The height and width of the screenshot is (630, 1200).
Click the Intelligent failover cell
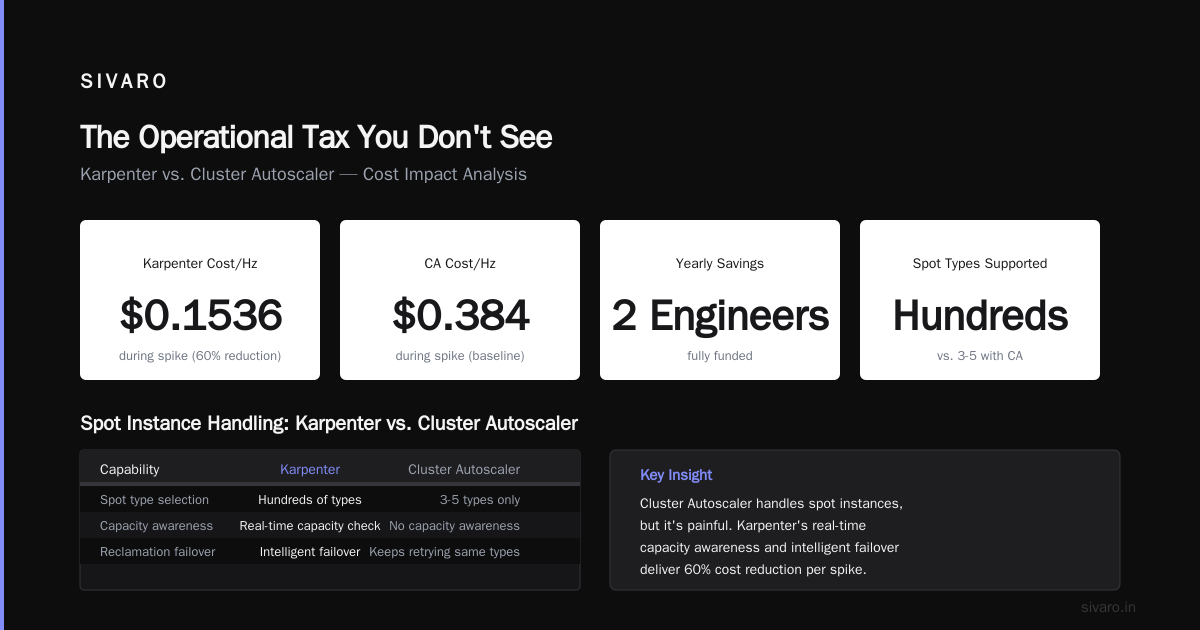click(x=310, y=551)
